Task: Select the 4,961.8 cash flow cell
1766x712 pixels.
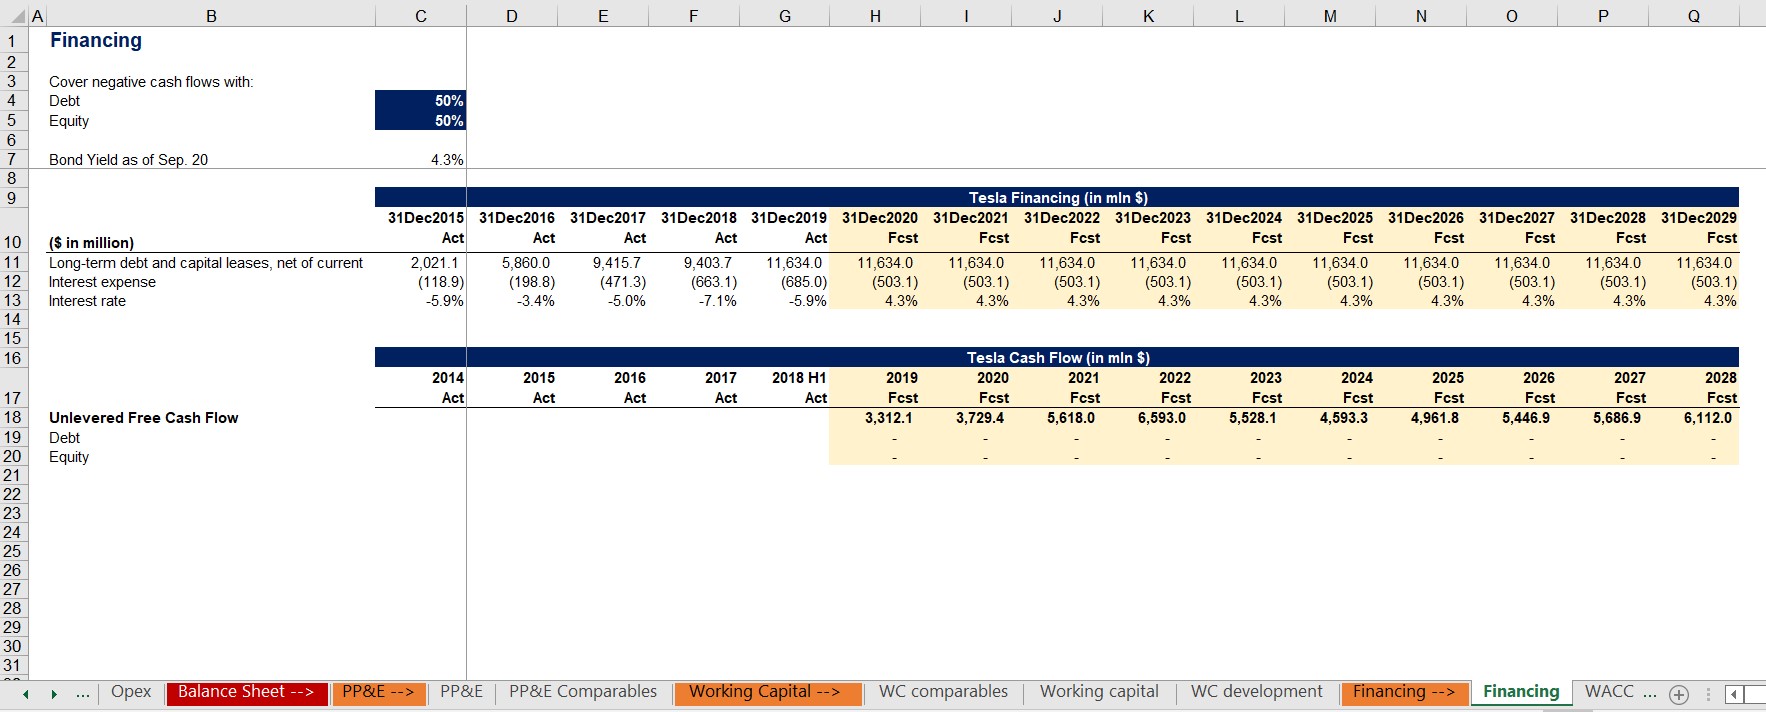Action: tap(1421, 418)
